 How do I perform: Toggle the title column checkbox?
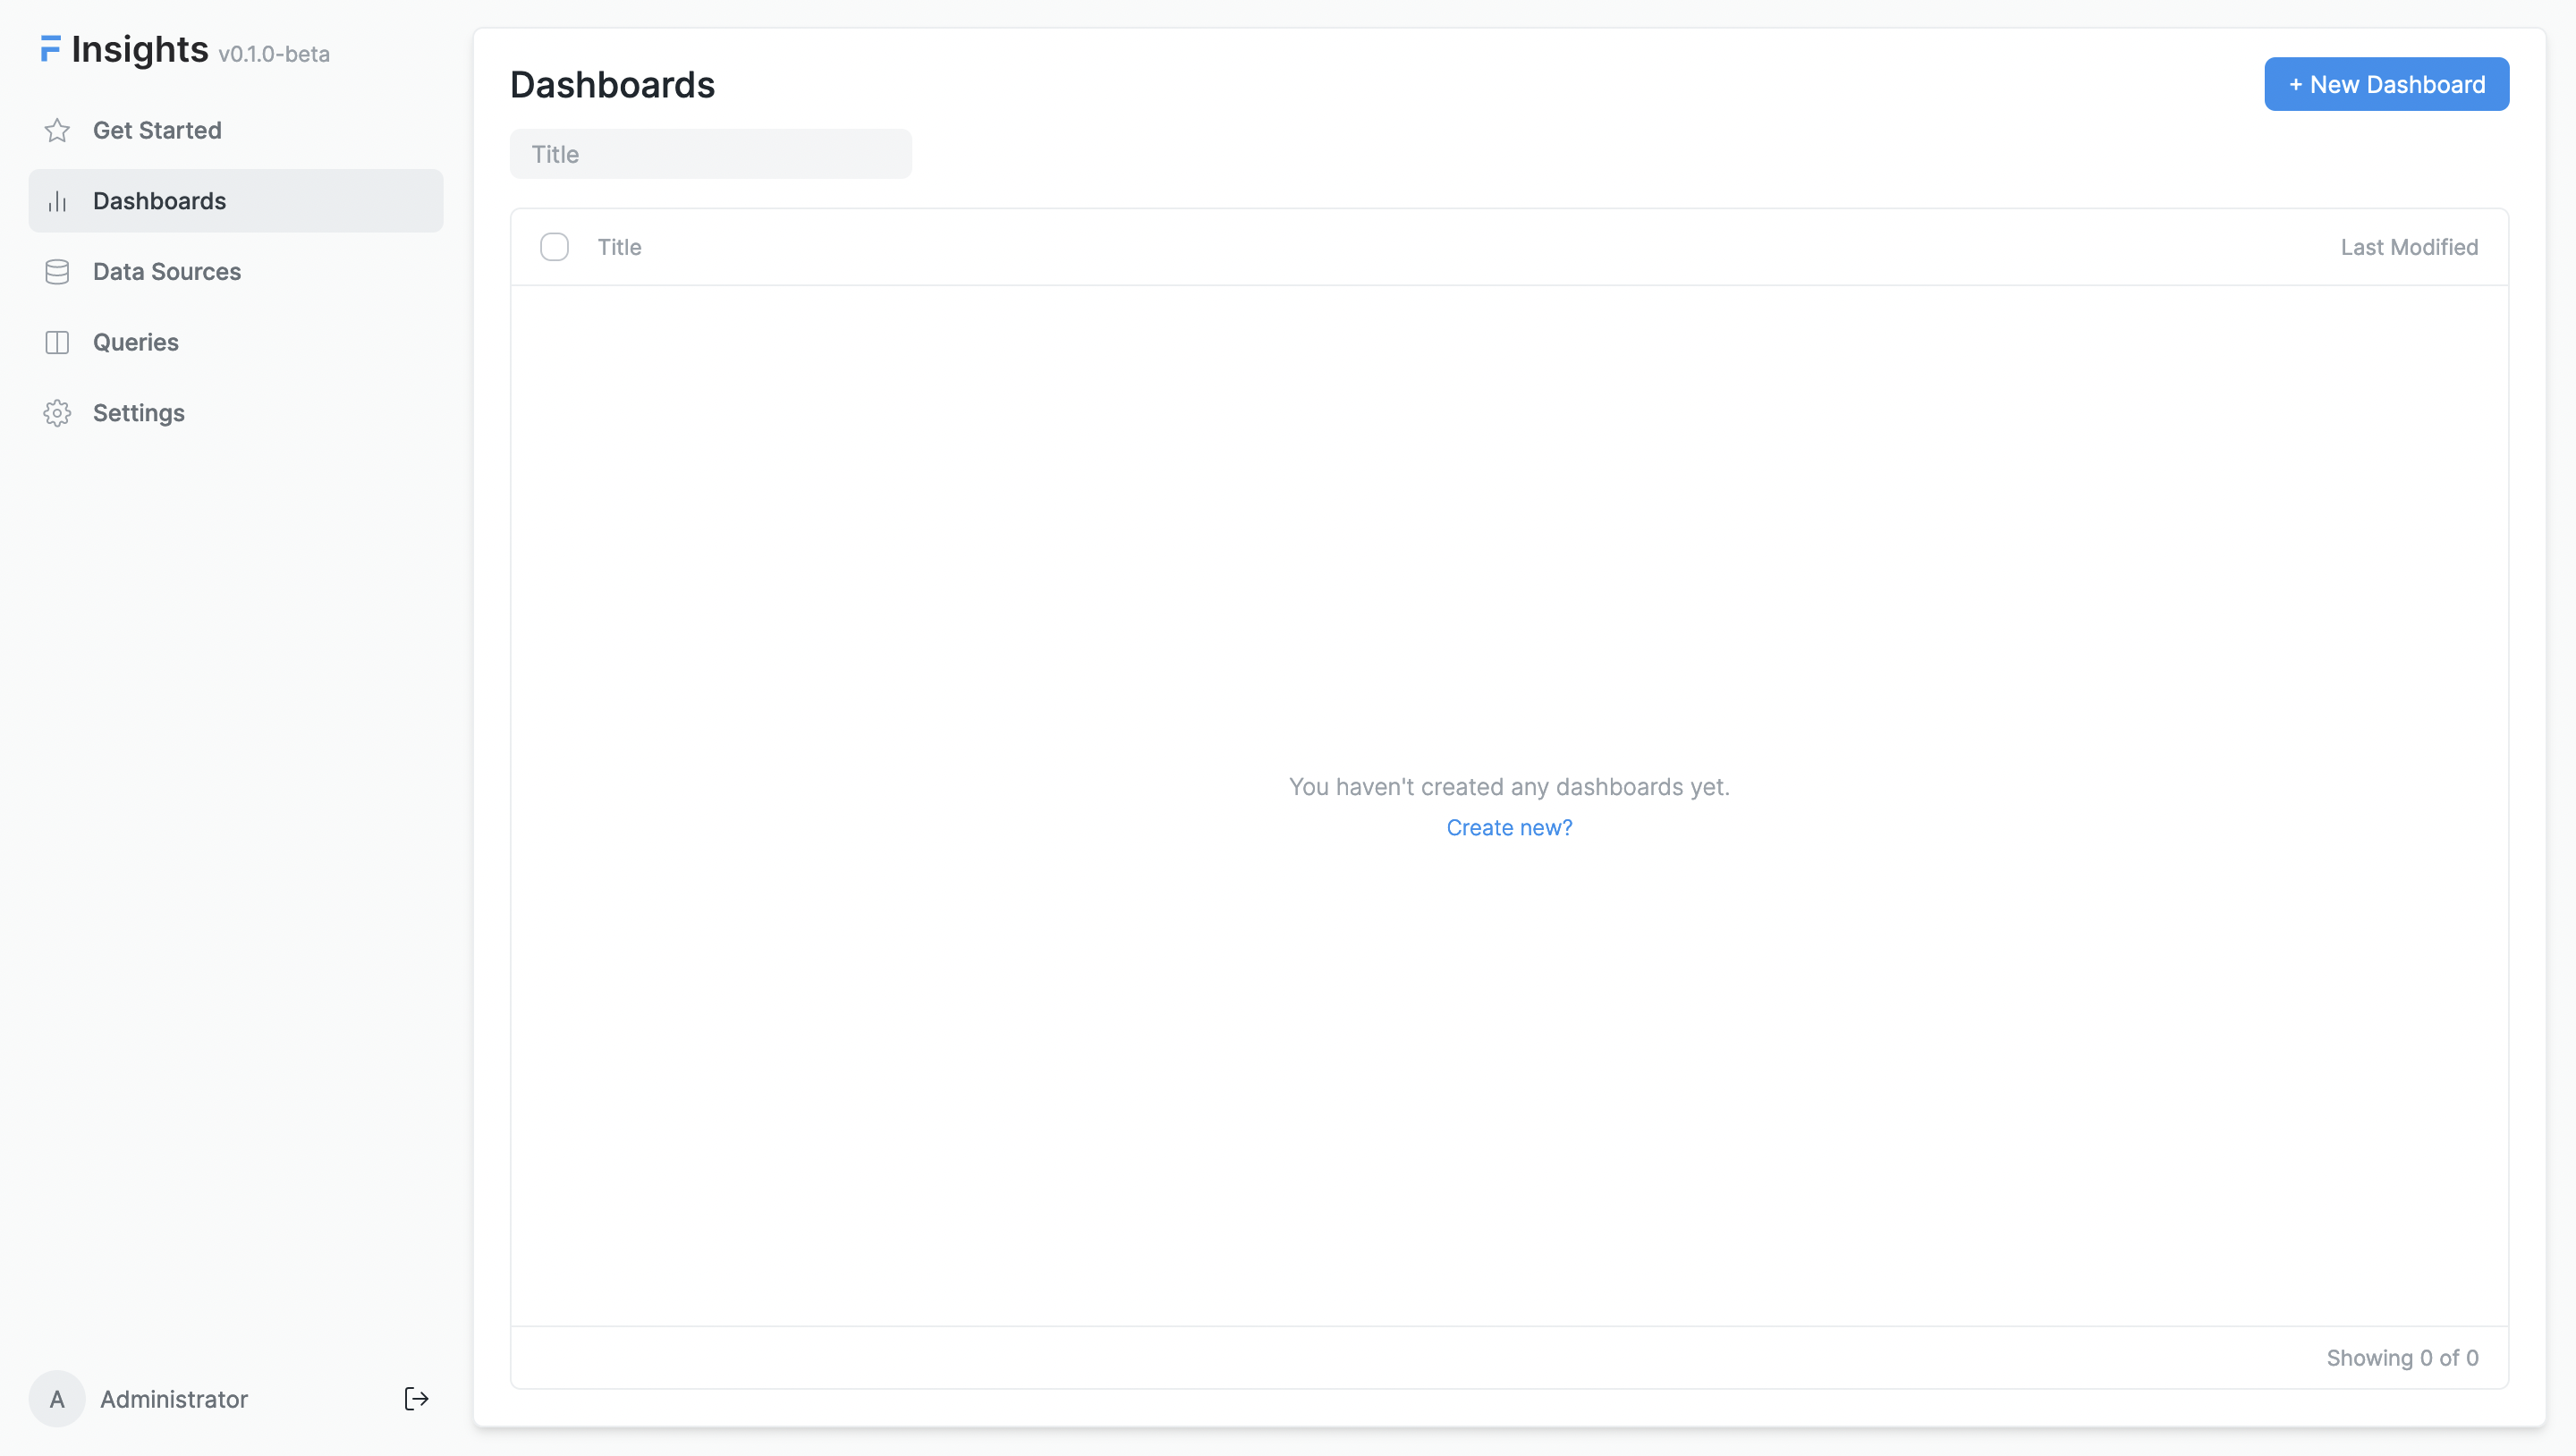[555, 248]
